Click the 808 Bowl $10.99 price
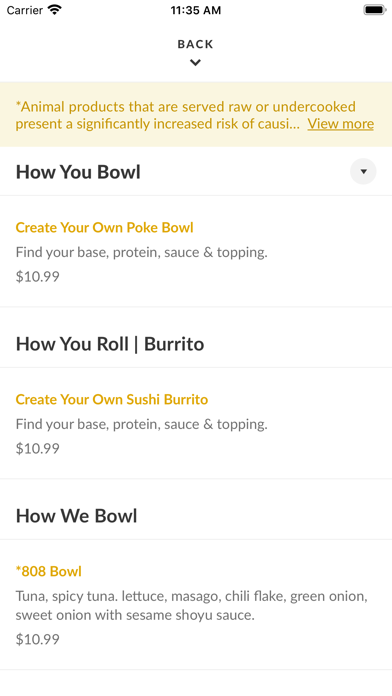The width and height of the screenshot is (392, 696). (x=38, y=639)
